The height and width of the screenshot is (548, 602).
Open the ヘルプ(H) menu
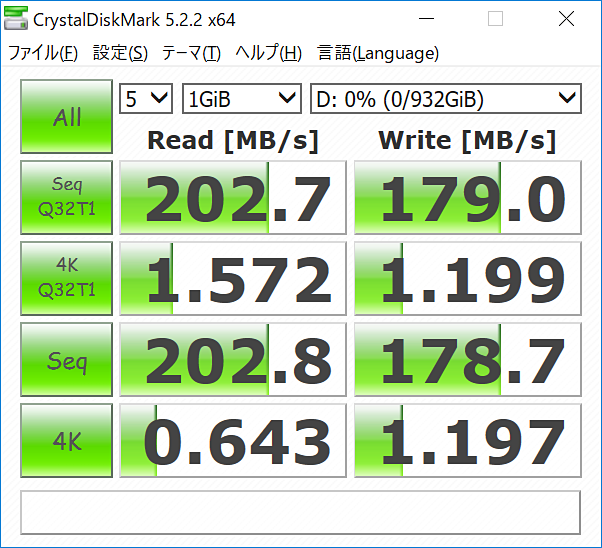coord(268,53)
